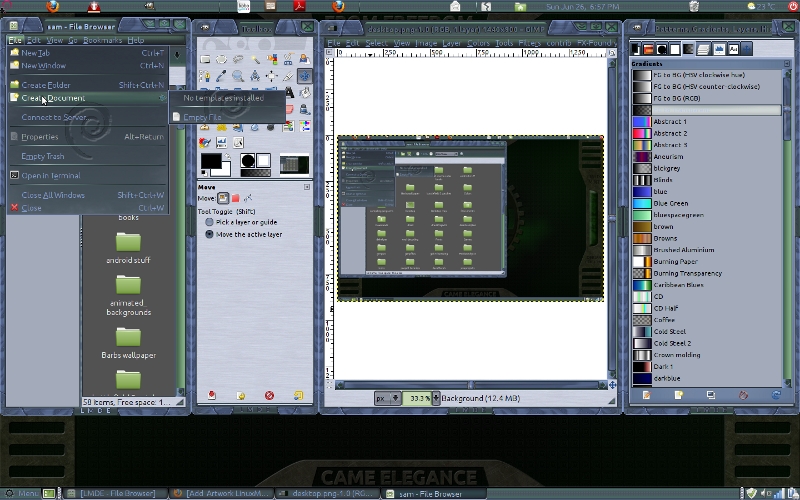Switch to the Brushes tab in dock
Screen dimensions: 800x500
662,49
